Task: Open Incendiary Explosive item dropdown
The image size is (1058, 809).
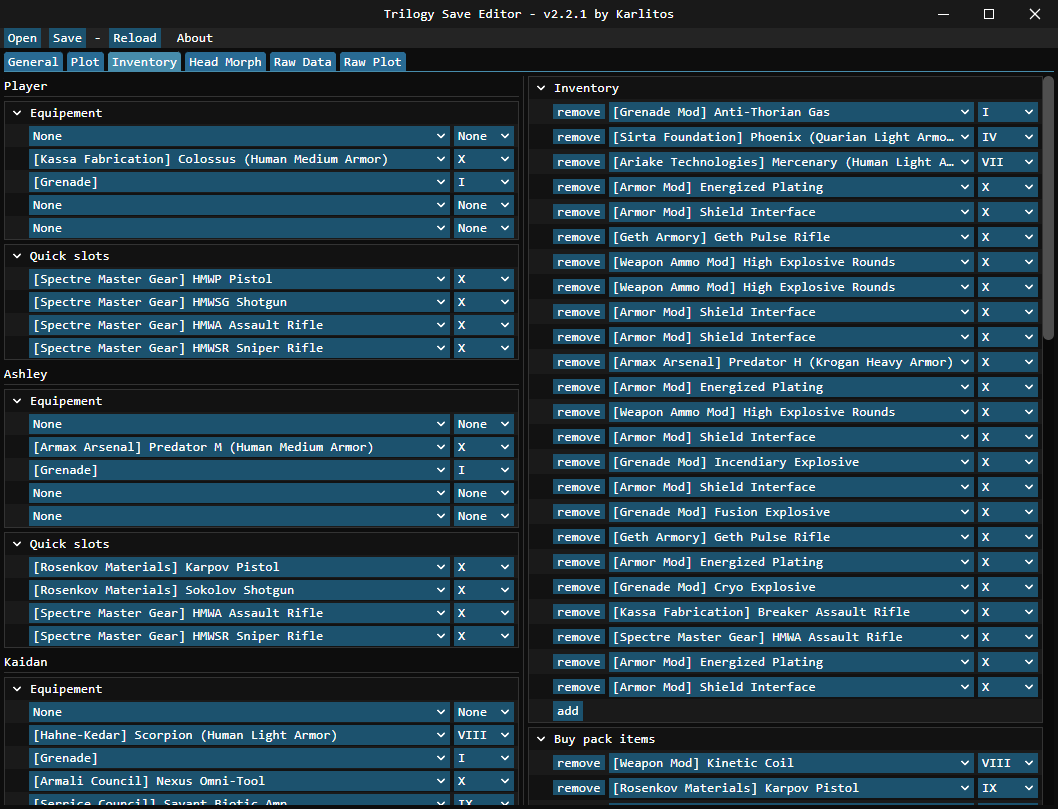Action: click(x=791, y=462)
